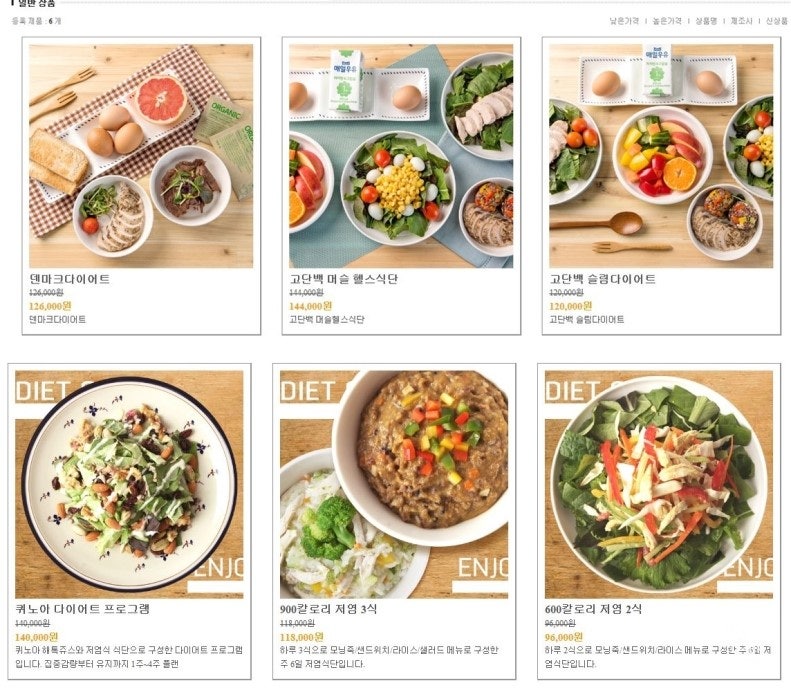
Task: Open the 고단백 머슬 헬스식단 product image
Action: tap(401, 156)
